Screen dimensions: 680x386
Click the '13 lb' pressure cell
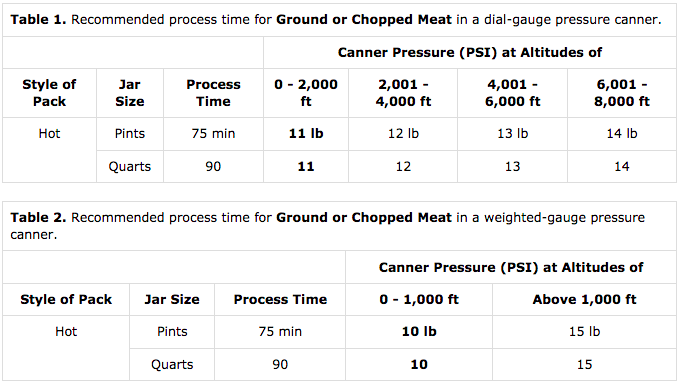tap(512, 134)
